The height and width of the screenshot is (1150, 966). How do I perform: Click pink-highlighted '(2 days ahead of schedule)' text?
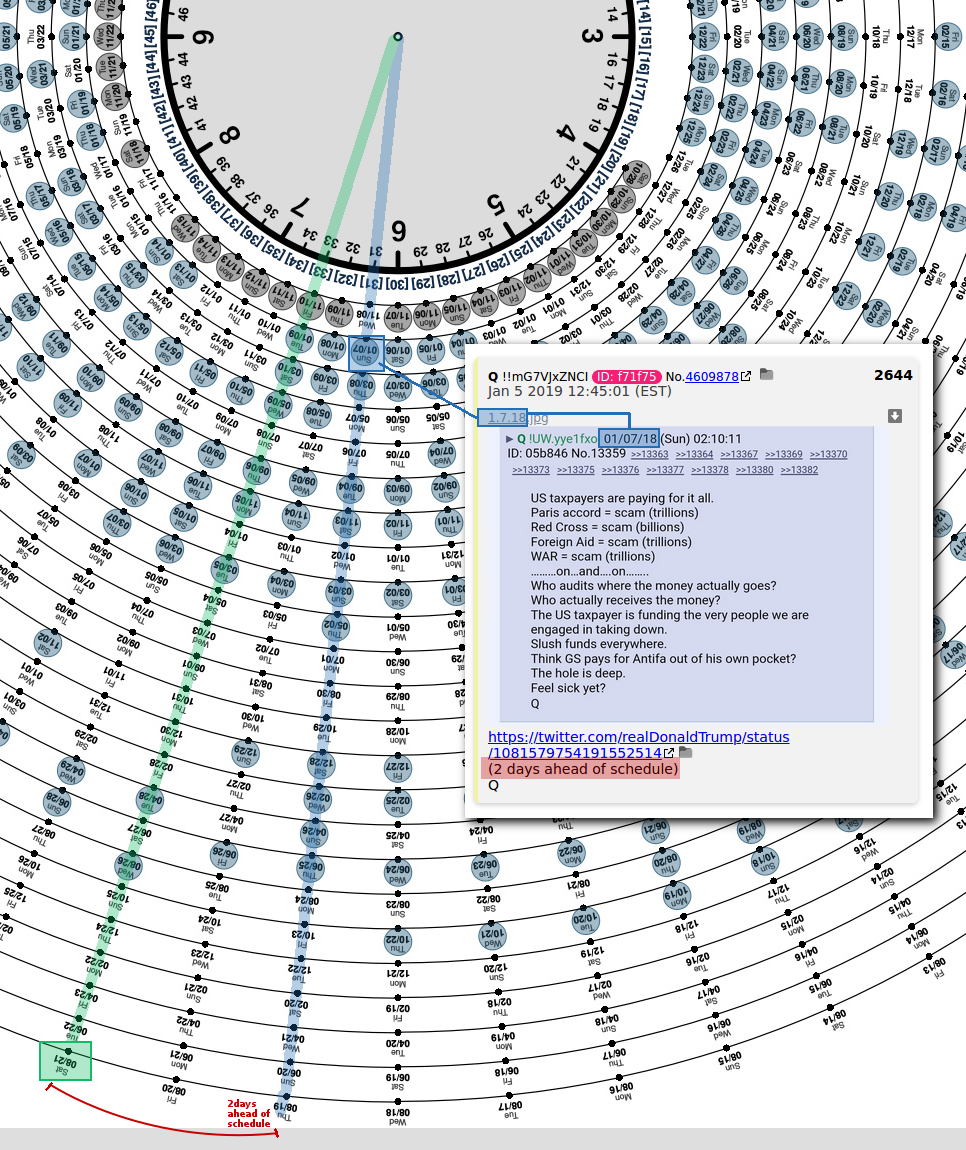[583, 769]
